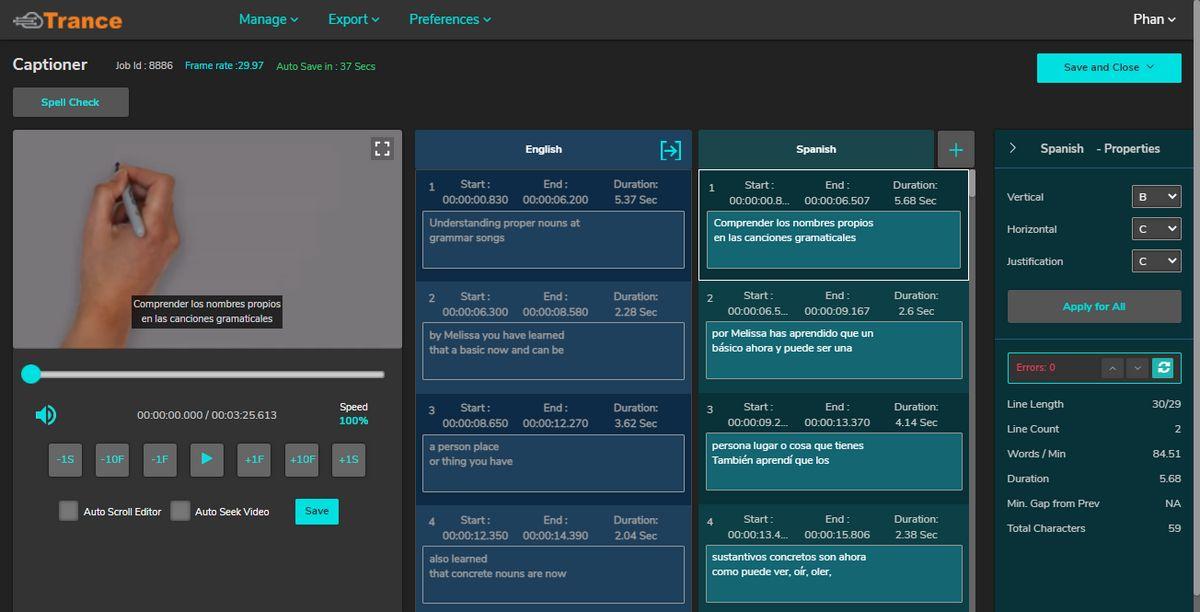This screenshot has height=612, width=1200.
Task: Go to previous error arrow
Action: click(x=1113, y=368)
